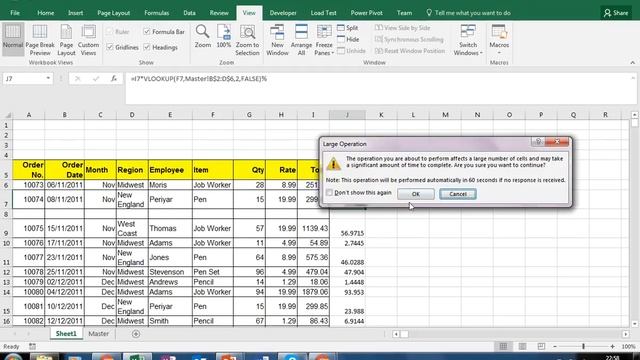Switch to Master sheet tab
The width and height of the screenshot is (640, 360).
[x=99, y=334]
